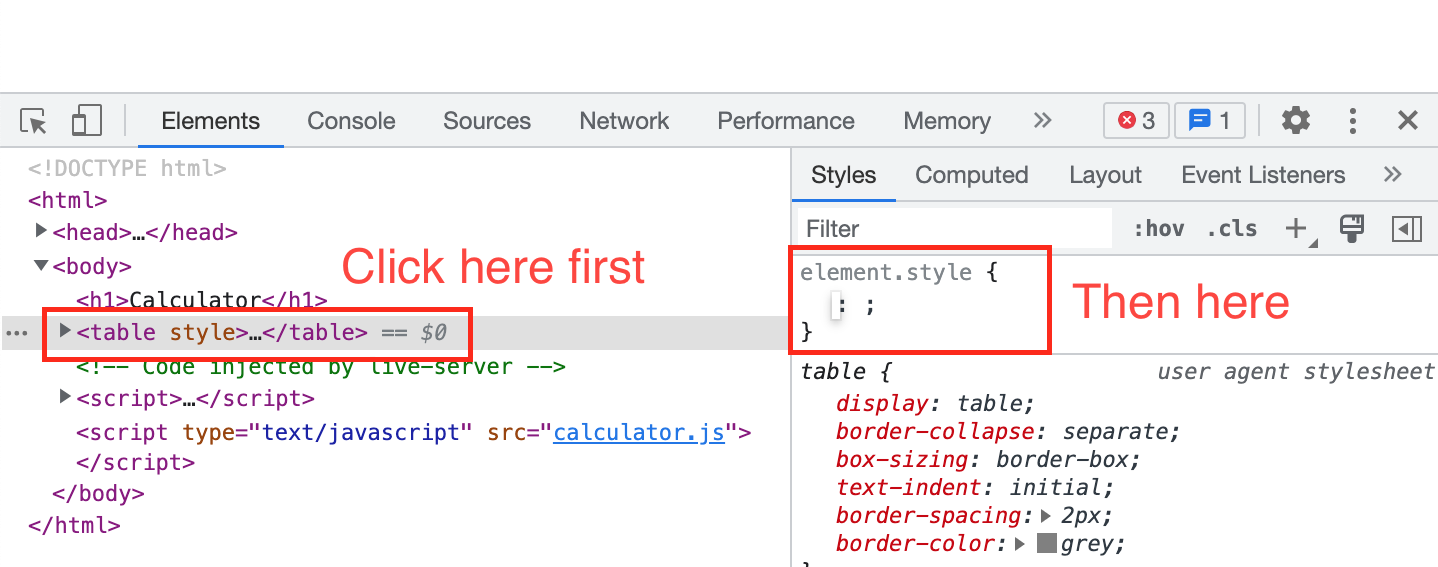1438x567 pixels.
Task: Open the Sources tab
Action: coord(487,121)
